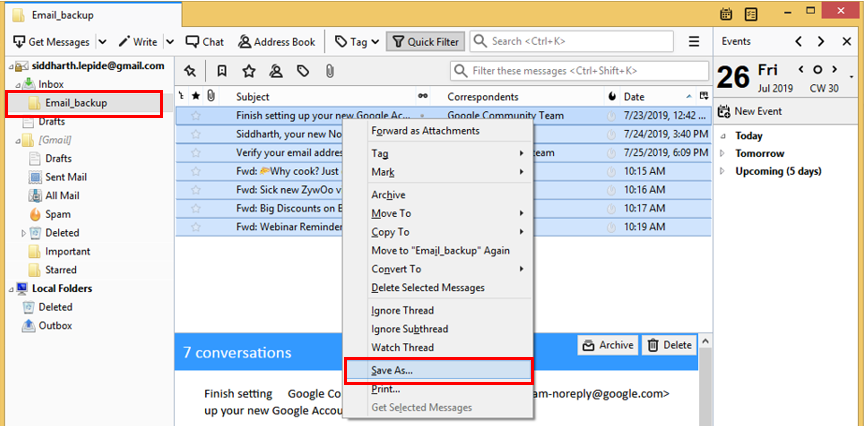
Task: Sort by junk status flame column
Action: [x=612, y=96]
